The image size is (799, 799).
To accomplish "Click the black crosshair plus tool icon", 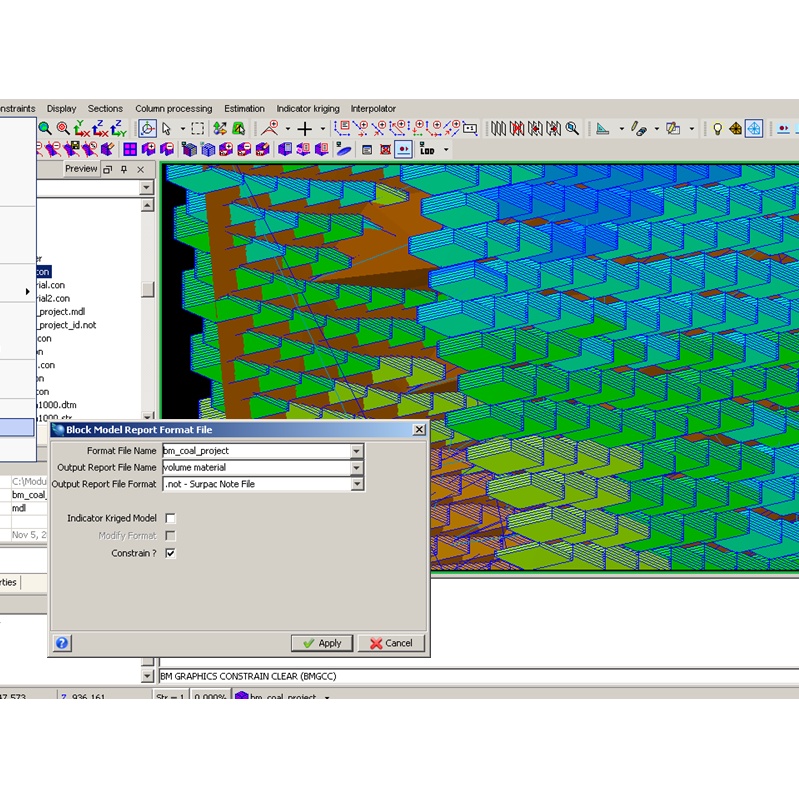I will click(305, 129).
